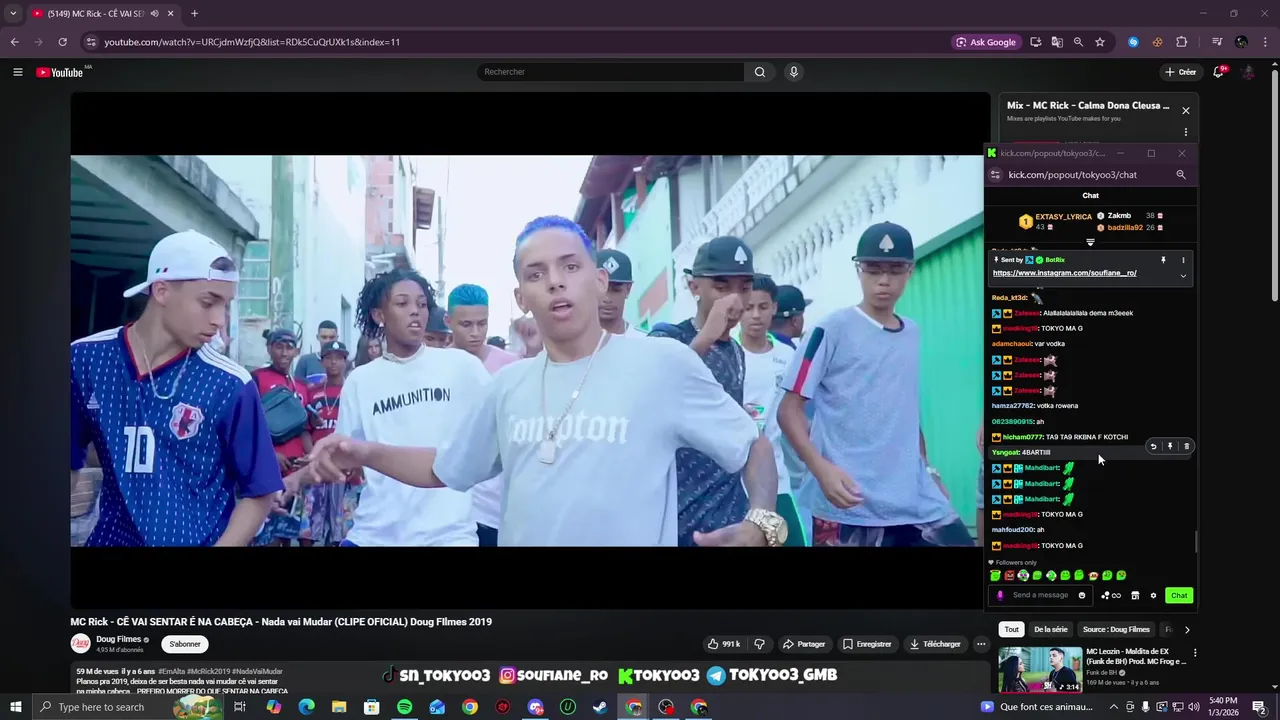Screen dimensions: 1280x720
Task: Pin the Ysngoat chat message
Action: (1170, 447)
